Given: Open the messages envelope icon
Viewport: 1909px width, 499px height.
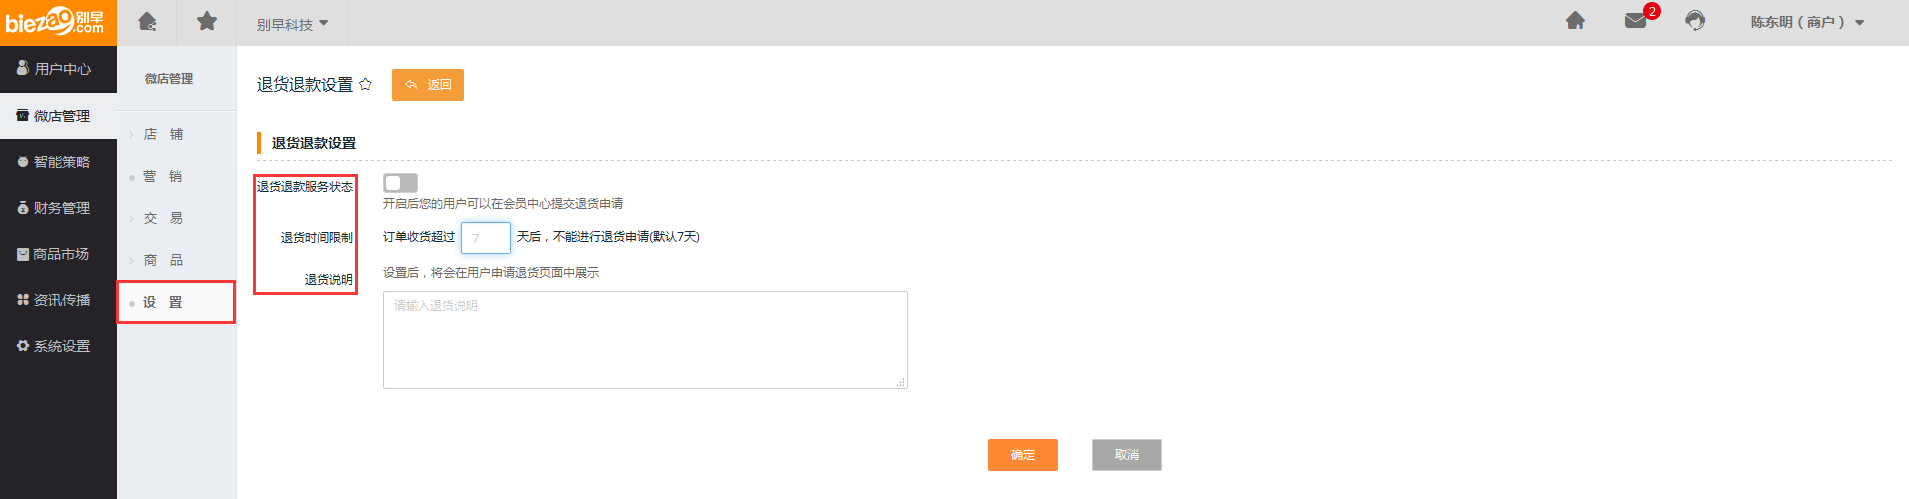Looking at the screenshot, I should coord(1636,21).
